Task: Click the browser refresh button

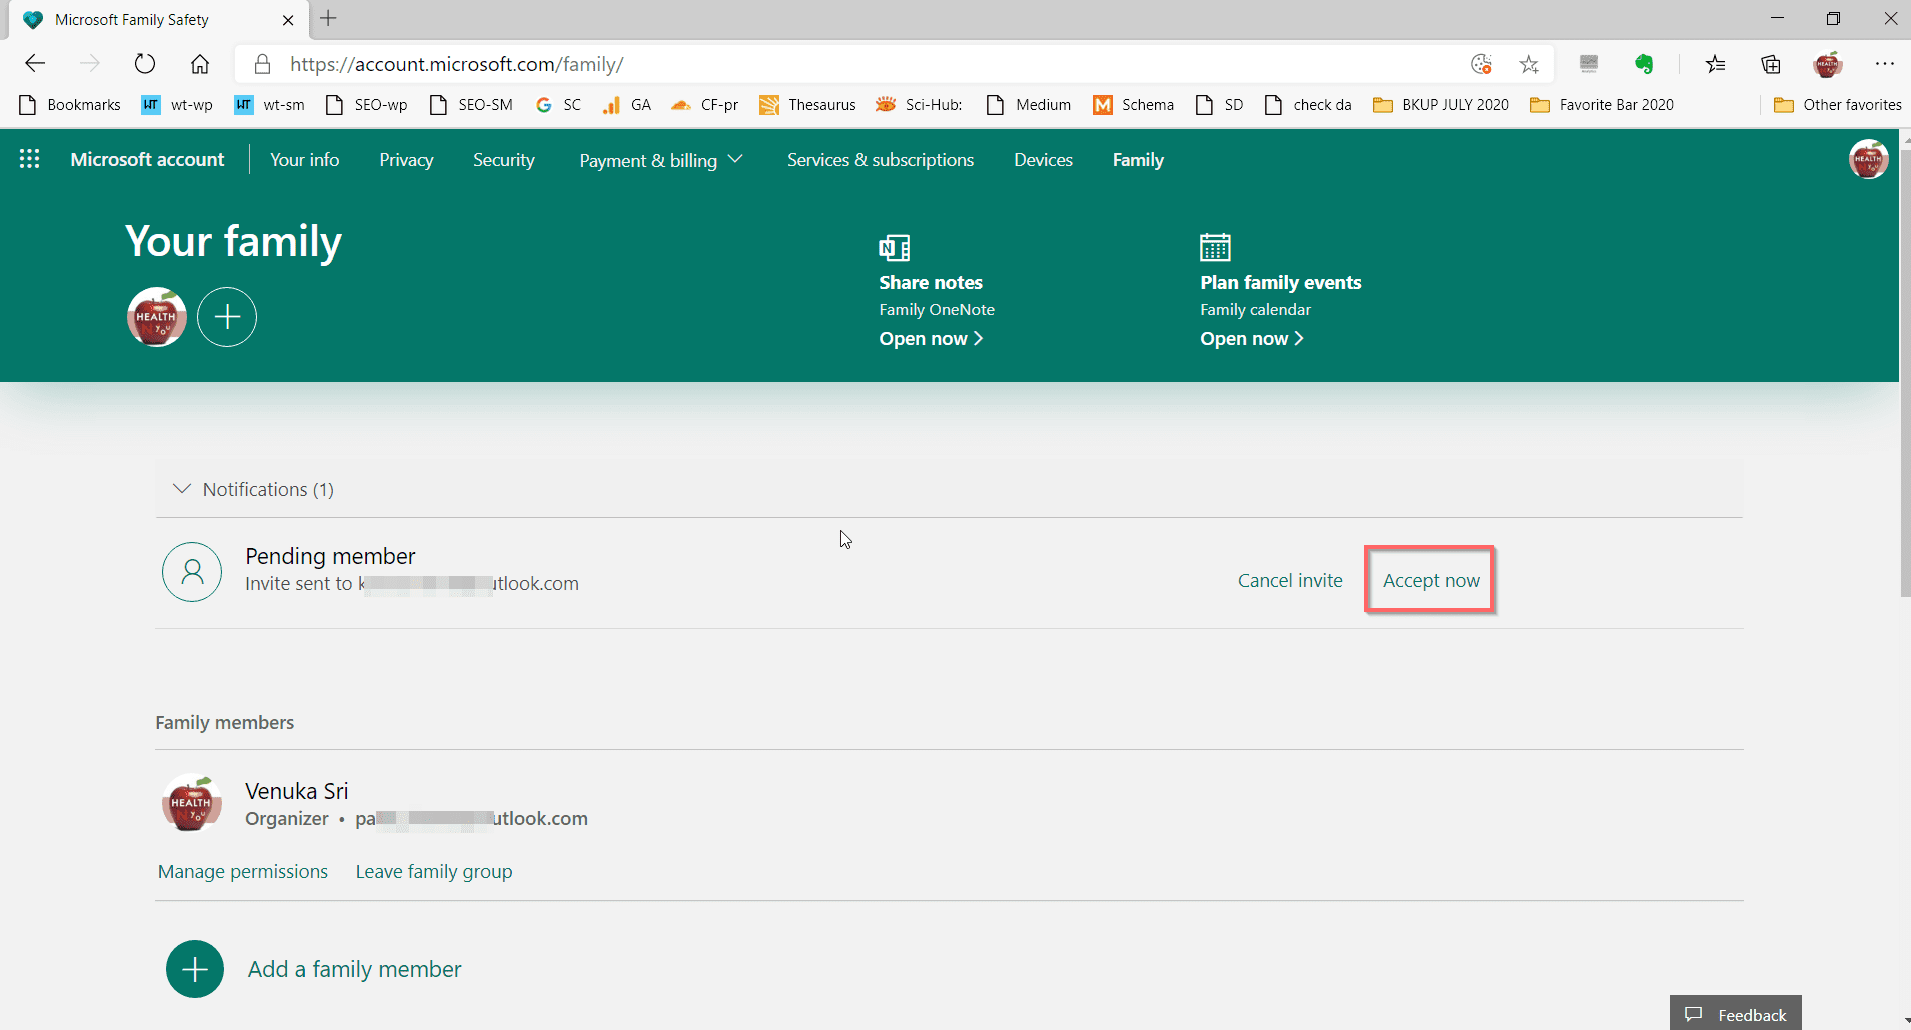Action: click(145, 64)
